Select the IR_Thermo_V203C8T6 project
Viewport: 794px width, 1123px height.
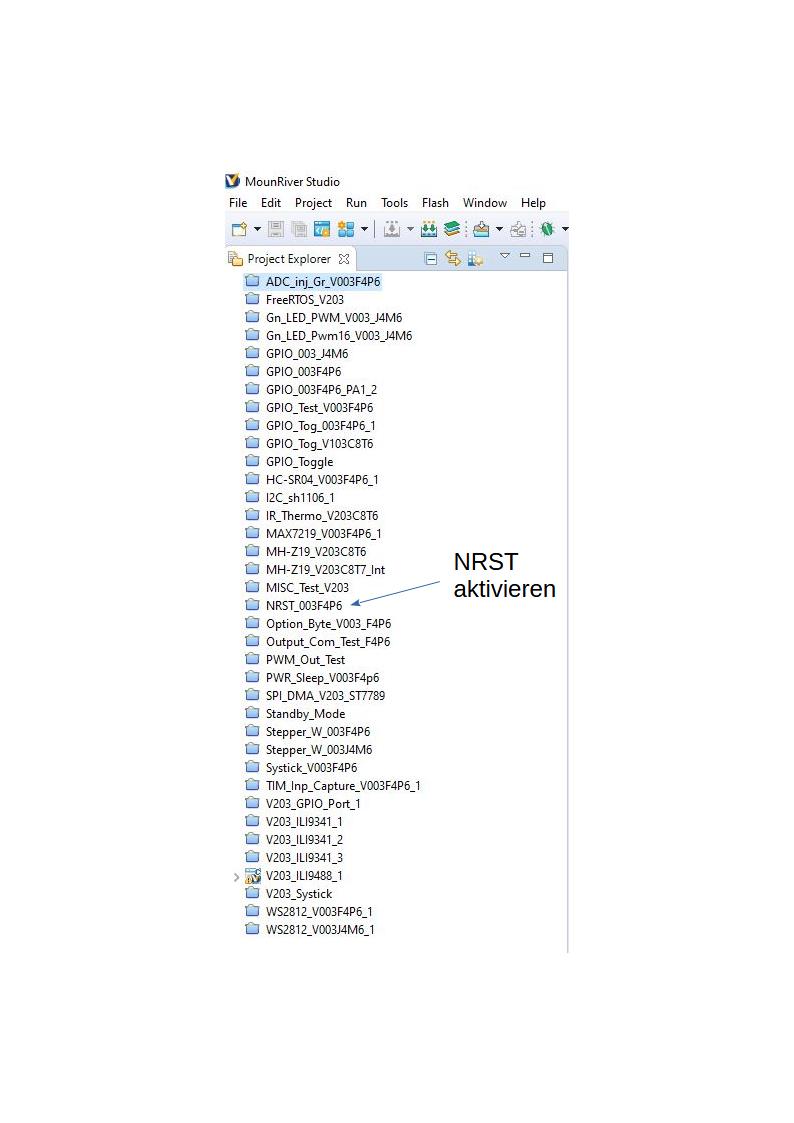click(x=321, y=516)
